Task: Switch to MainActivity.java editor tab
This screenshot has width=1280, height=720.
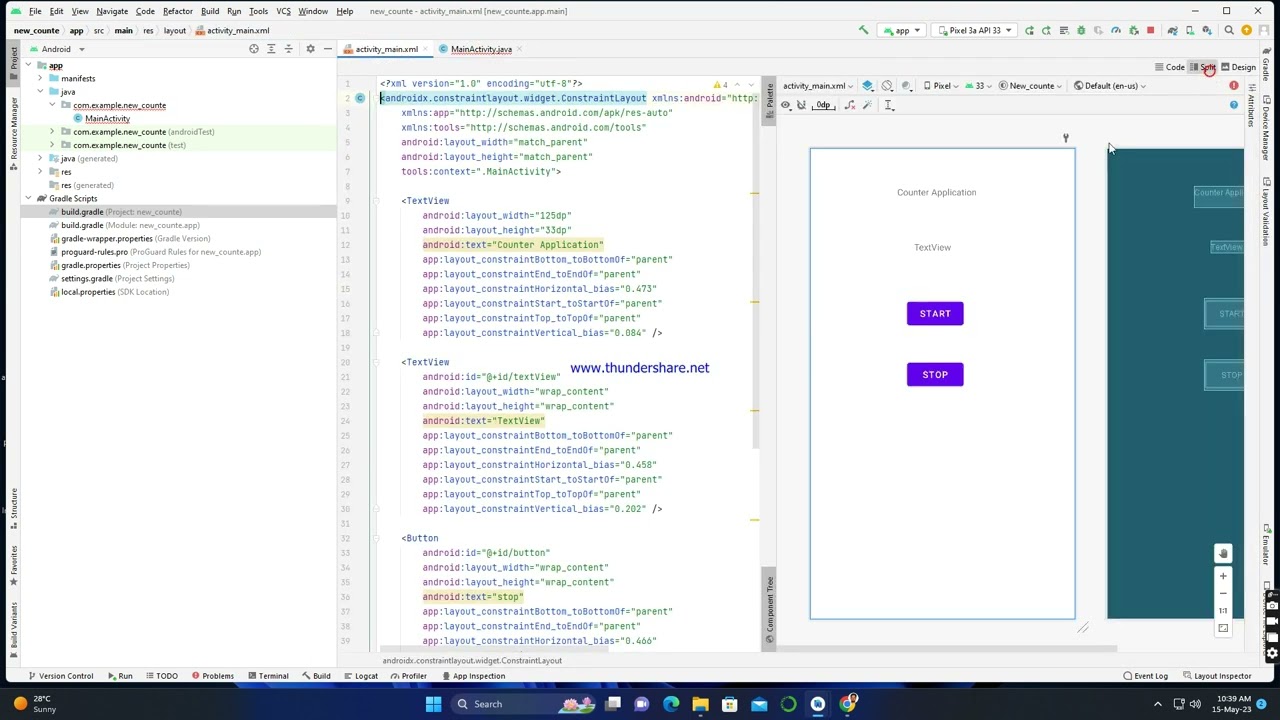Action: [x=481, y=49]
